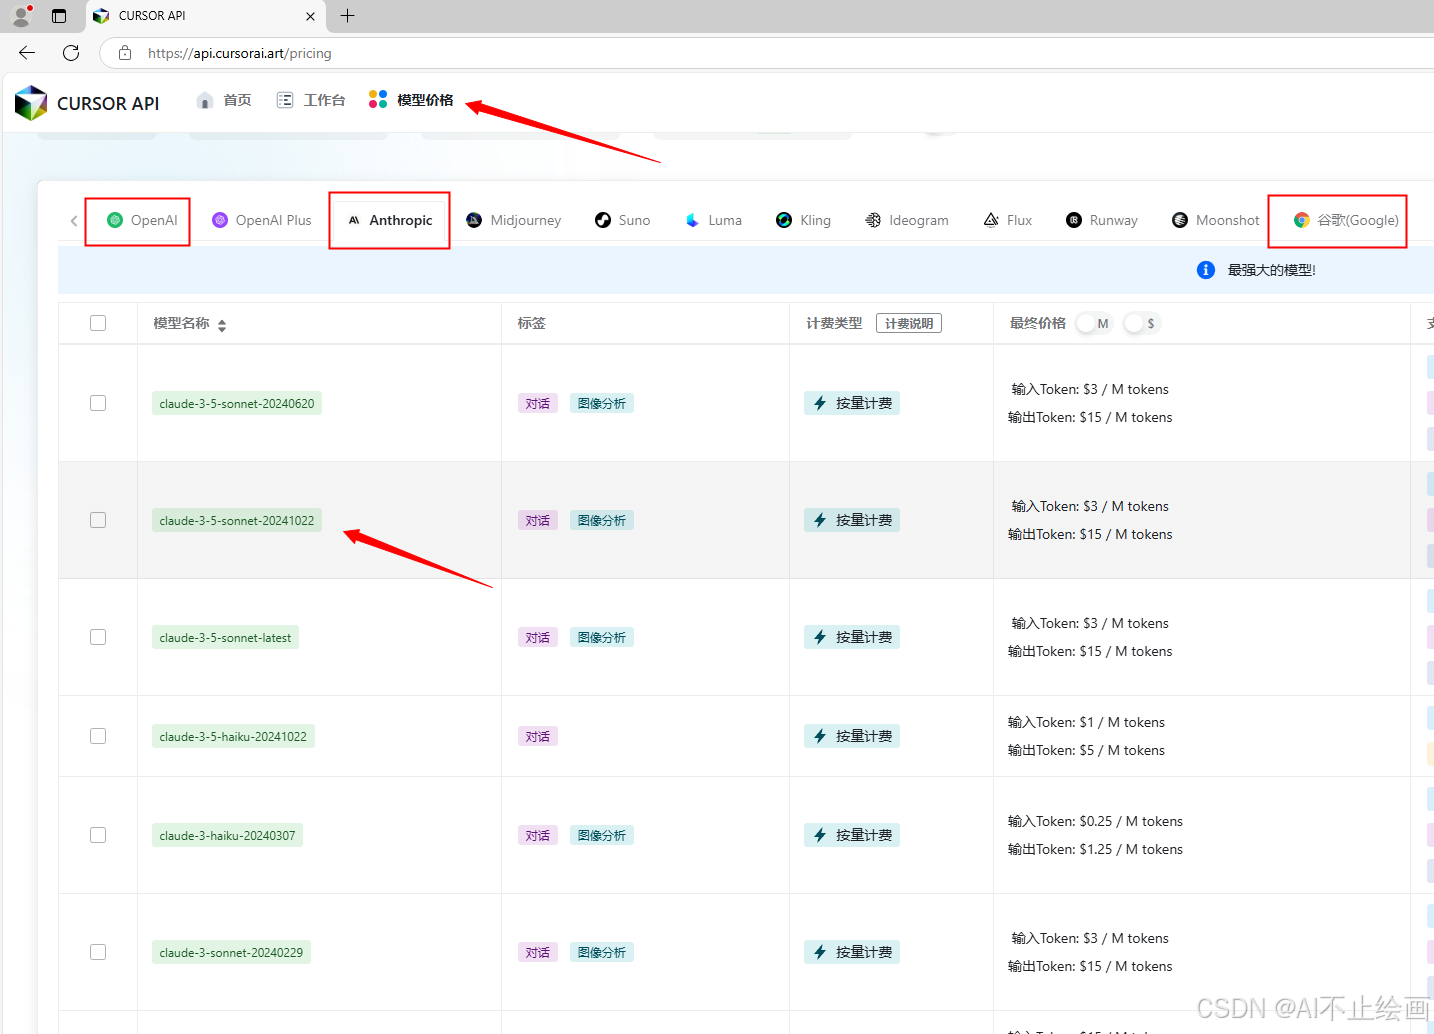Click 按量计费 in the claude-3-5-sonnet-latest row

(852, 637)
